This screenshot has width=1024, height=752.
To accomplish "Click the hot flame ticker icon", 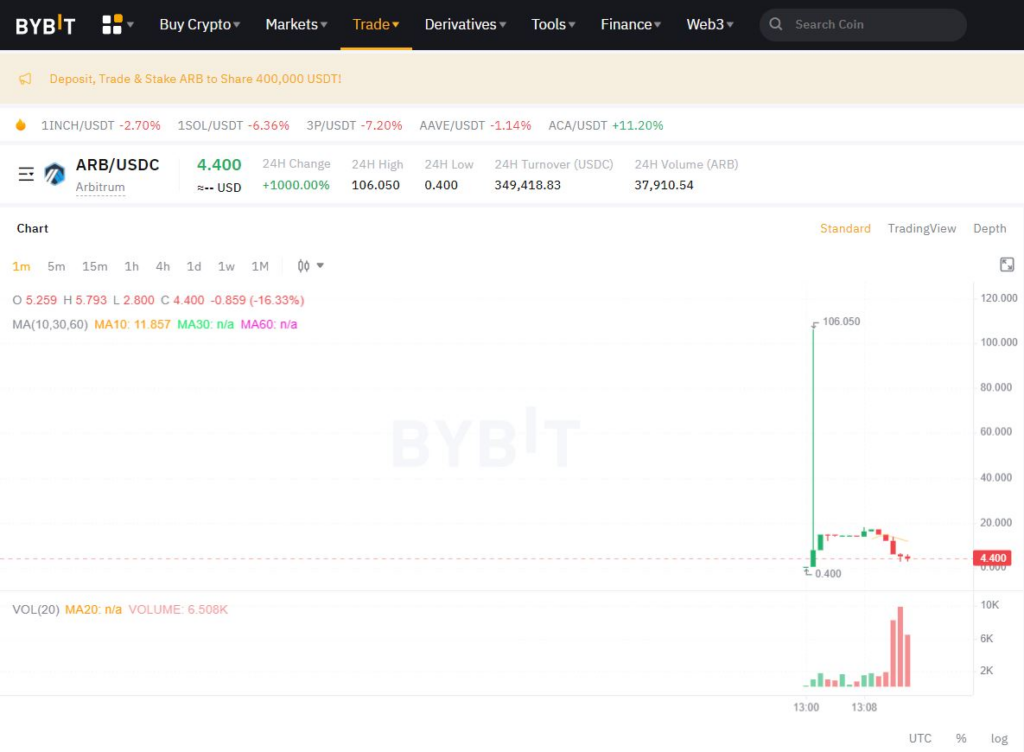I will point(20,125).
